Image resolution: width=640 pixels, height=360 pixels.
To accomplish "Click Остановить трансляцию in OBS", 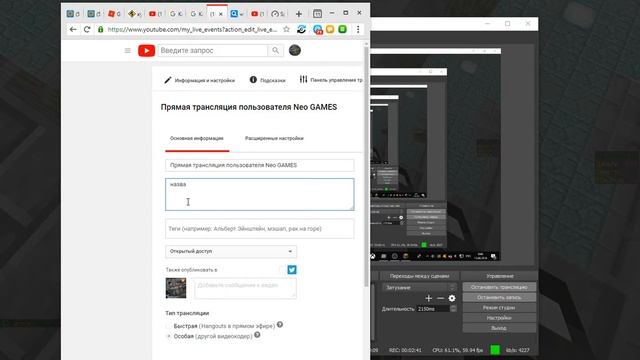I will pos(499,287).
